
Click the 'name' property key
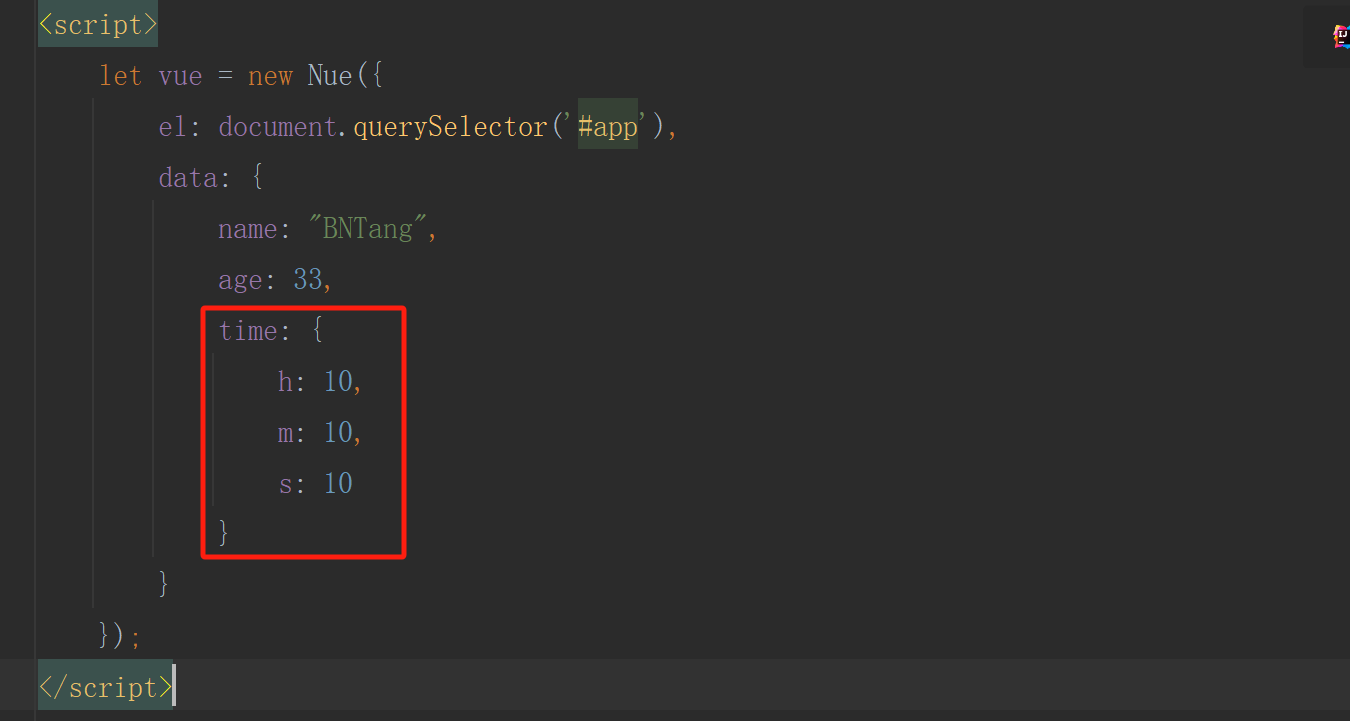click(x=248, y=229)
